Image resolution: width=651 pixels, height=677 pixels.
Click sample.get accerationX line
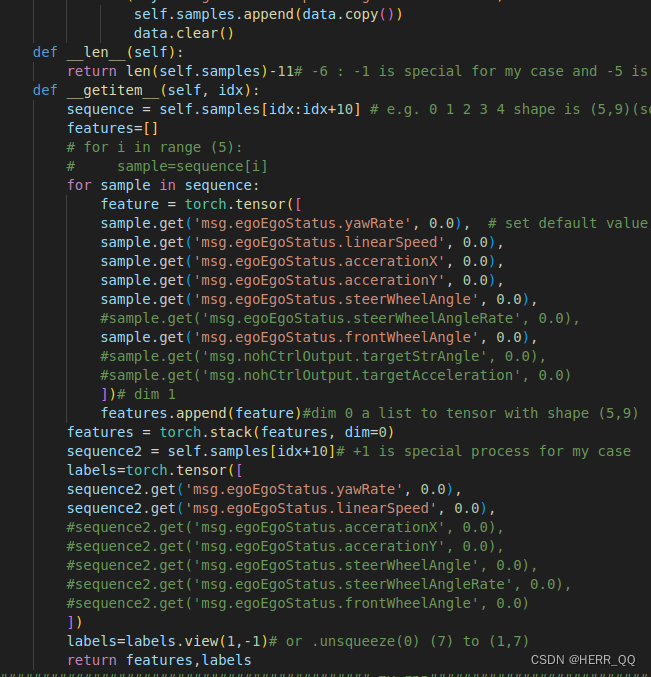(302, 261)
